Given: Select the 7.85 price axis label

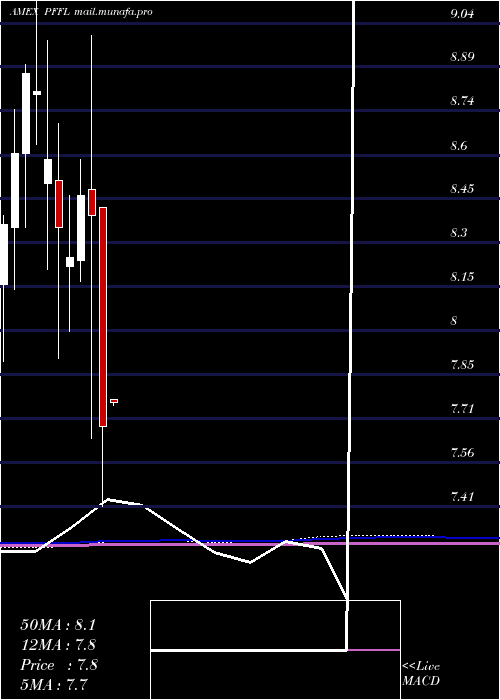Looking at the screenshot, I should tap(462, 365).
